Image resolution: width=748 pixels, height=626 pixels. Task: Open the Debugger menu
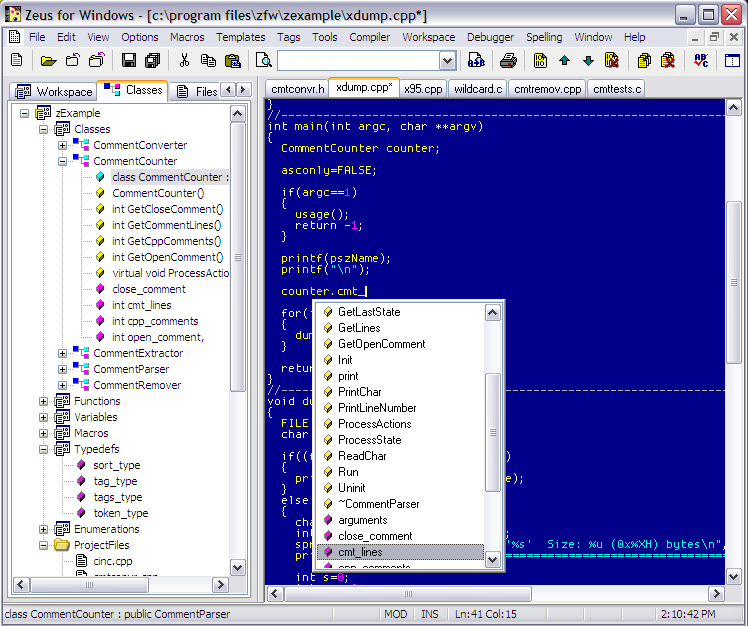tap(490, 37)
